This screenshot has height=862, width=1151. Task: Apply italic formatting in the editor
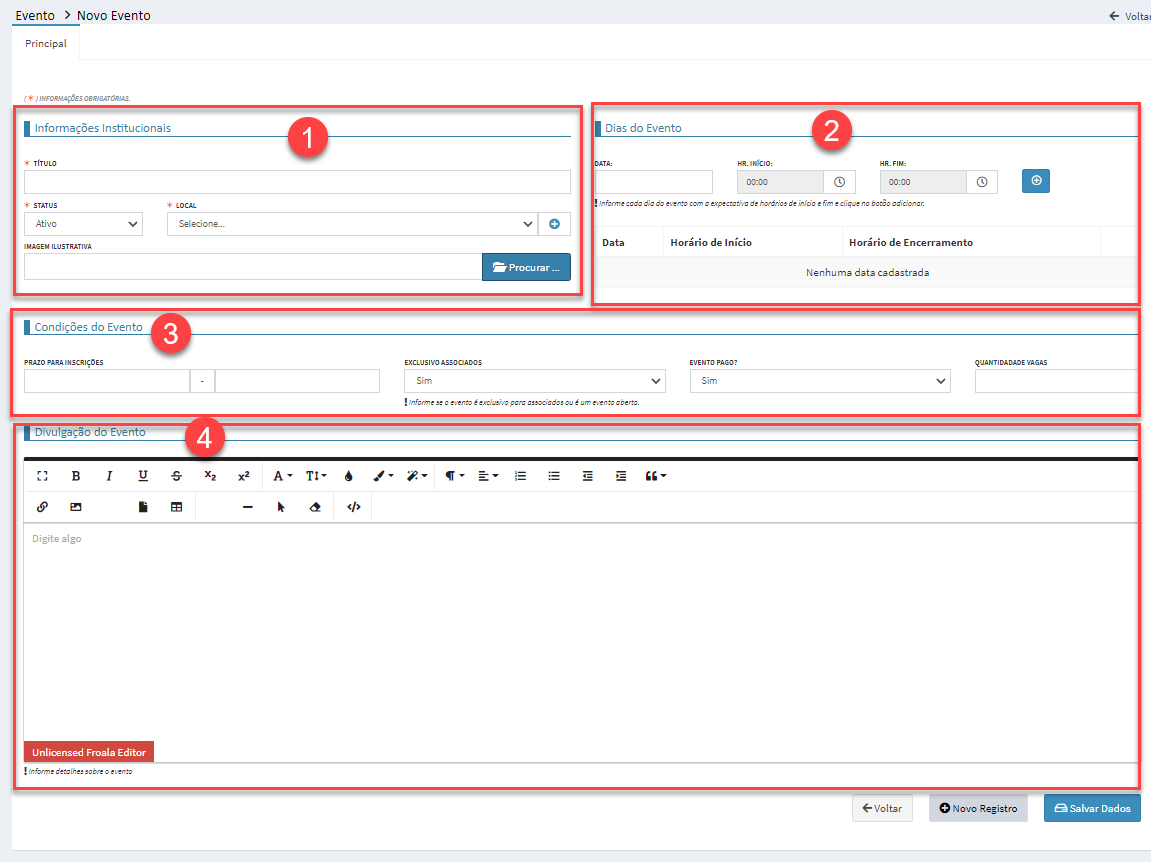(x=110, y=476)
